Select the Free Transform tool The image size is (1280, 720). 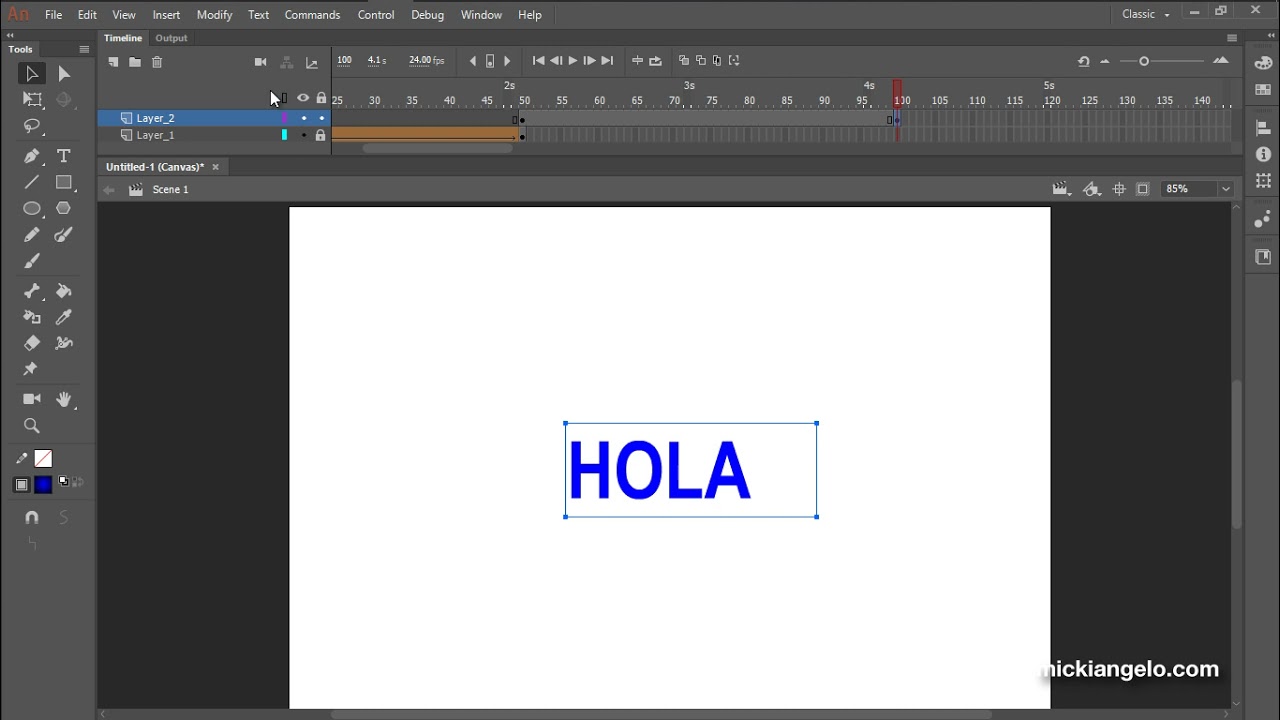32,100
